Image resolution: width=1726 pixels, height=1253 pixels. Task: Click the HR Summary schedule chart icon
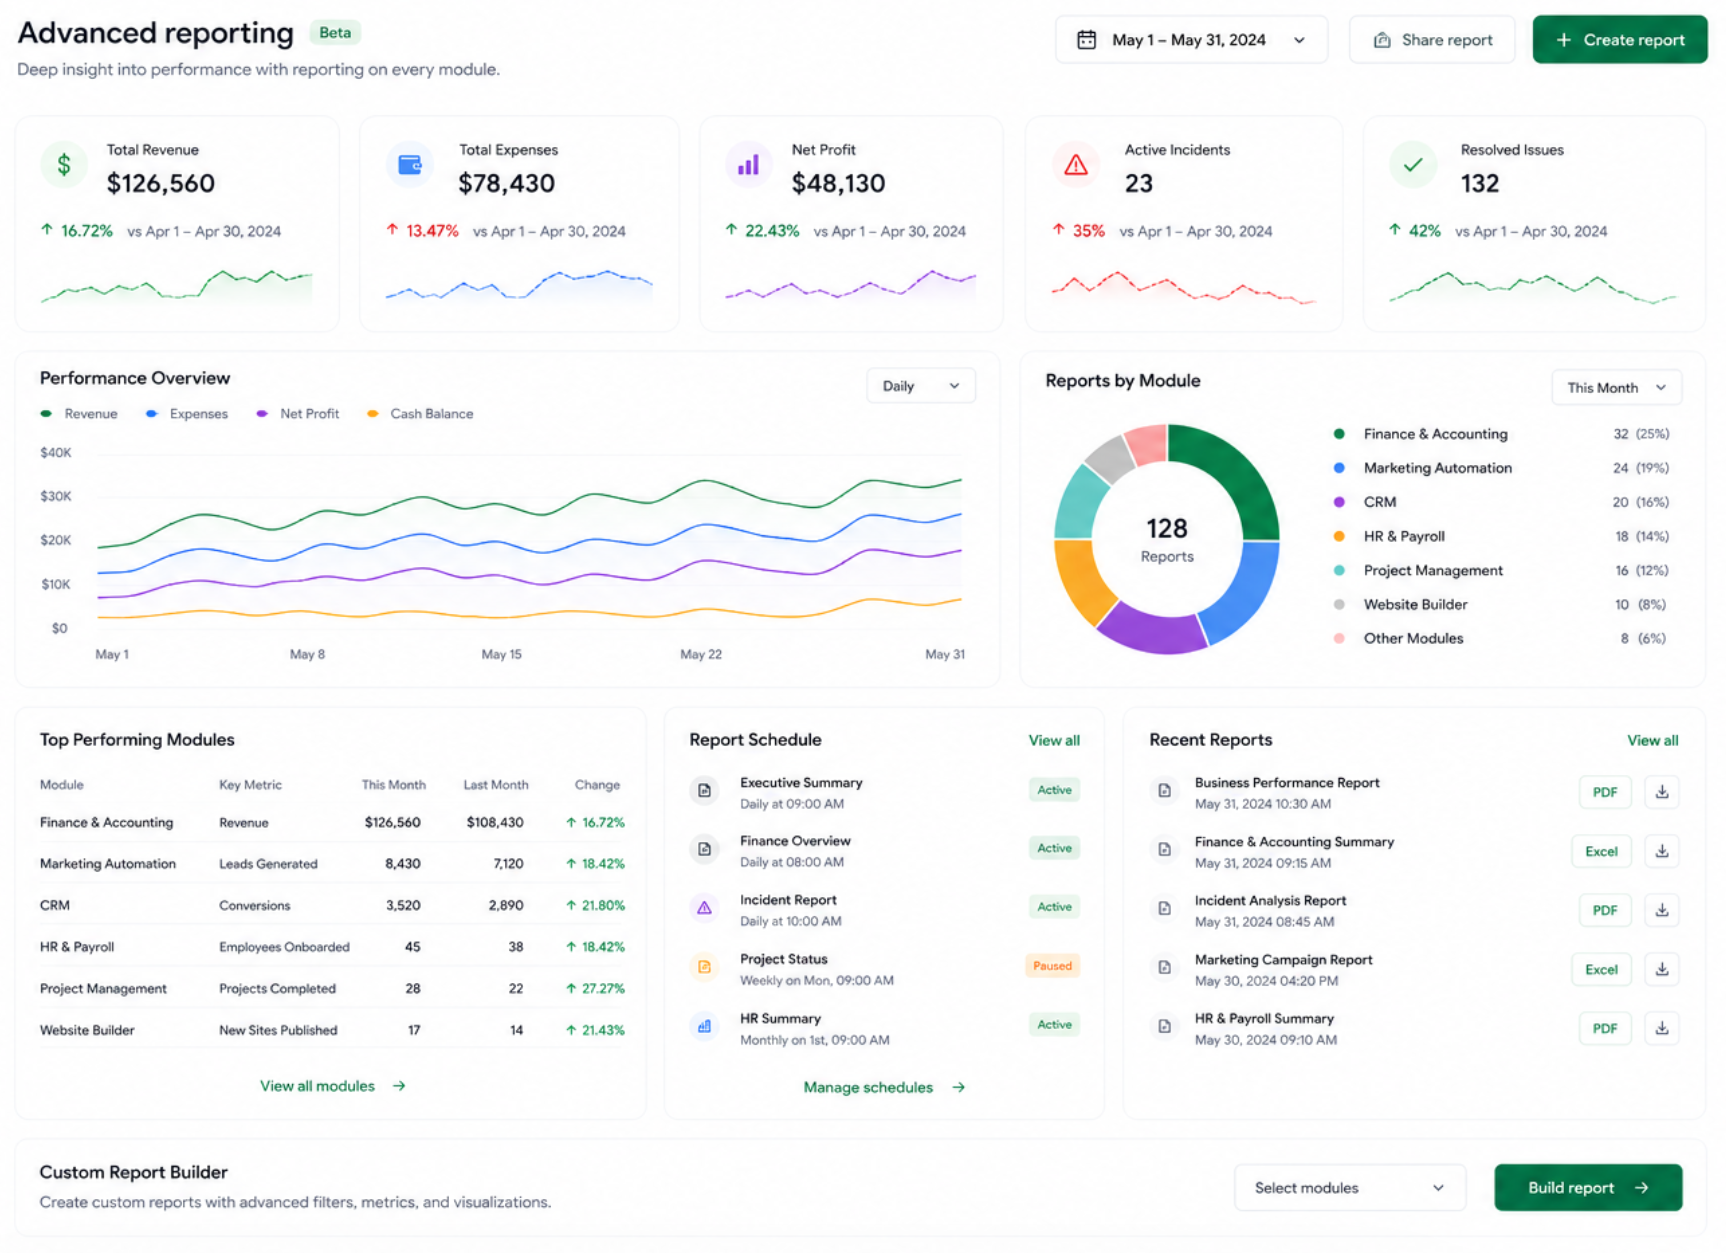tap(704, 1027)
